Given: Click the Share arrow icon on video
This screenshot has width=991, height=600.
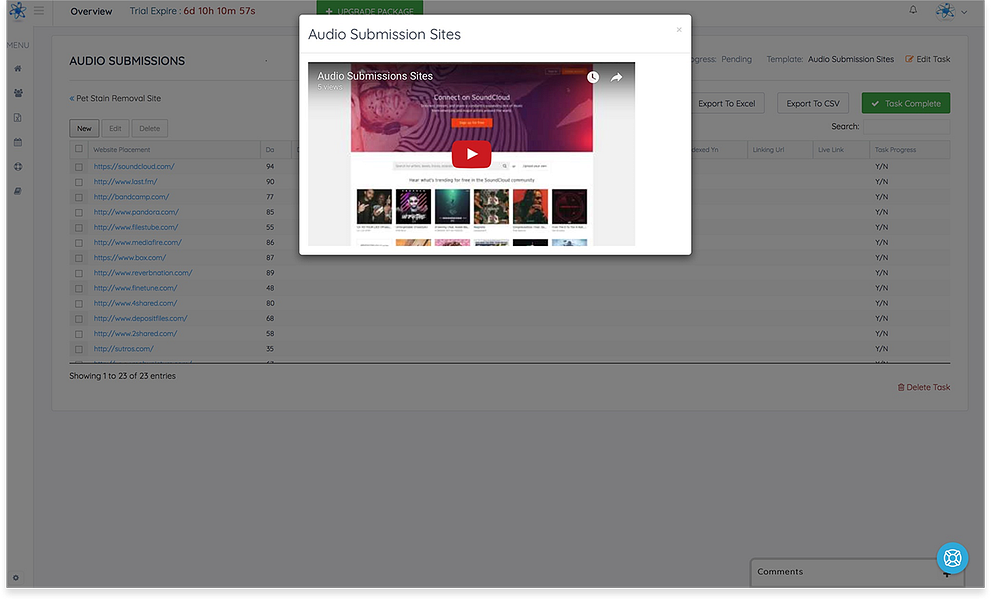Looking at the screenshot, I should pyautogui.click(x=616, y=77).
